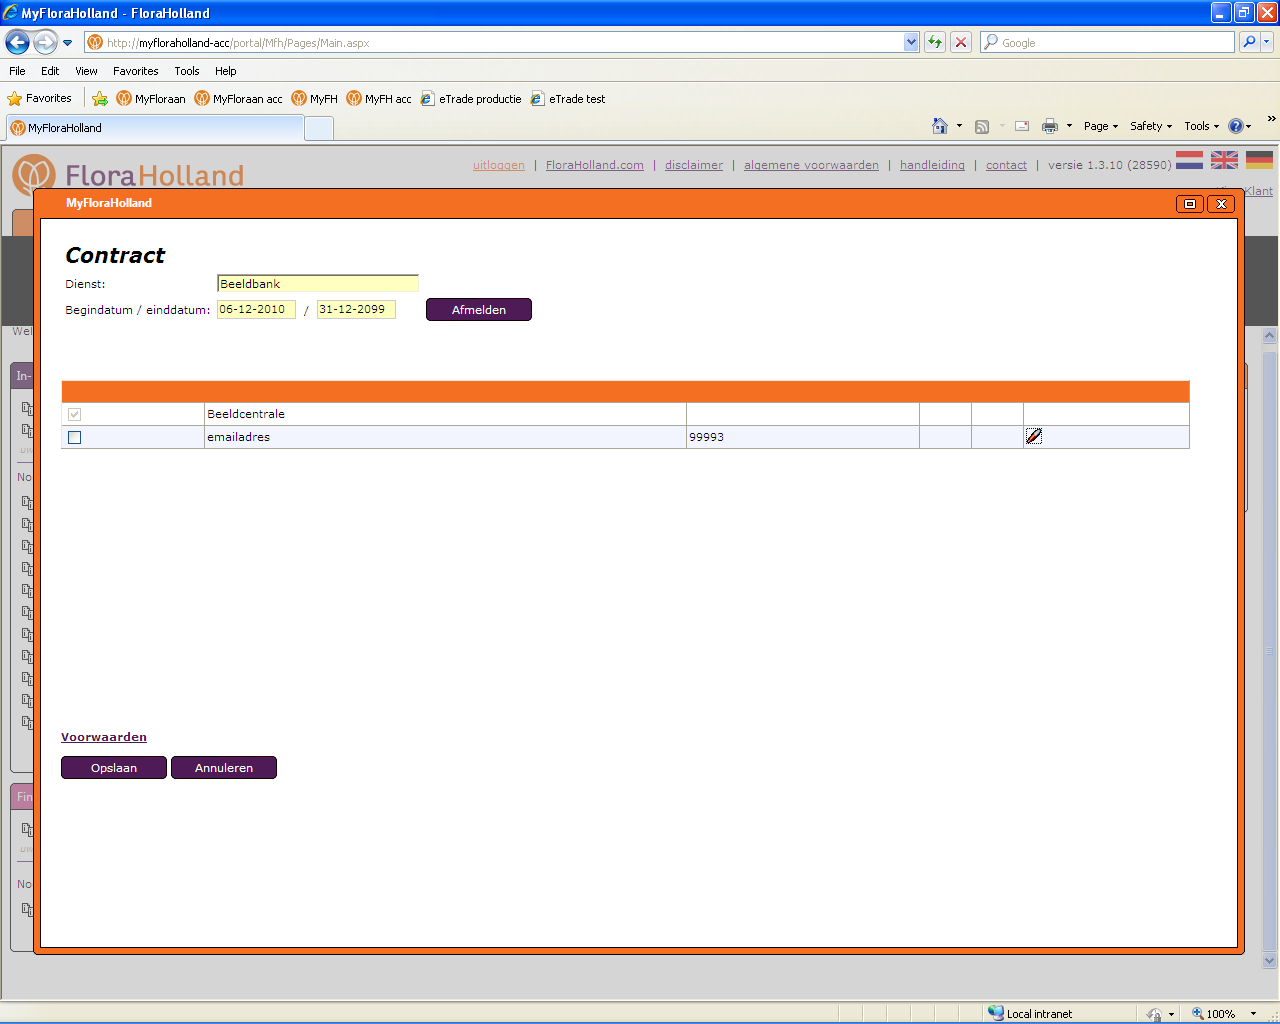Image resolution: width=1280 pixels, height=1024 pixels.
Task: Click the browser Forward arrow
Action: (x=45, y=42)
